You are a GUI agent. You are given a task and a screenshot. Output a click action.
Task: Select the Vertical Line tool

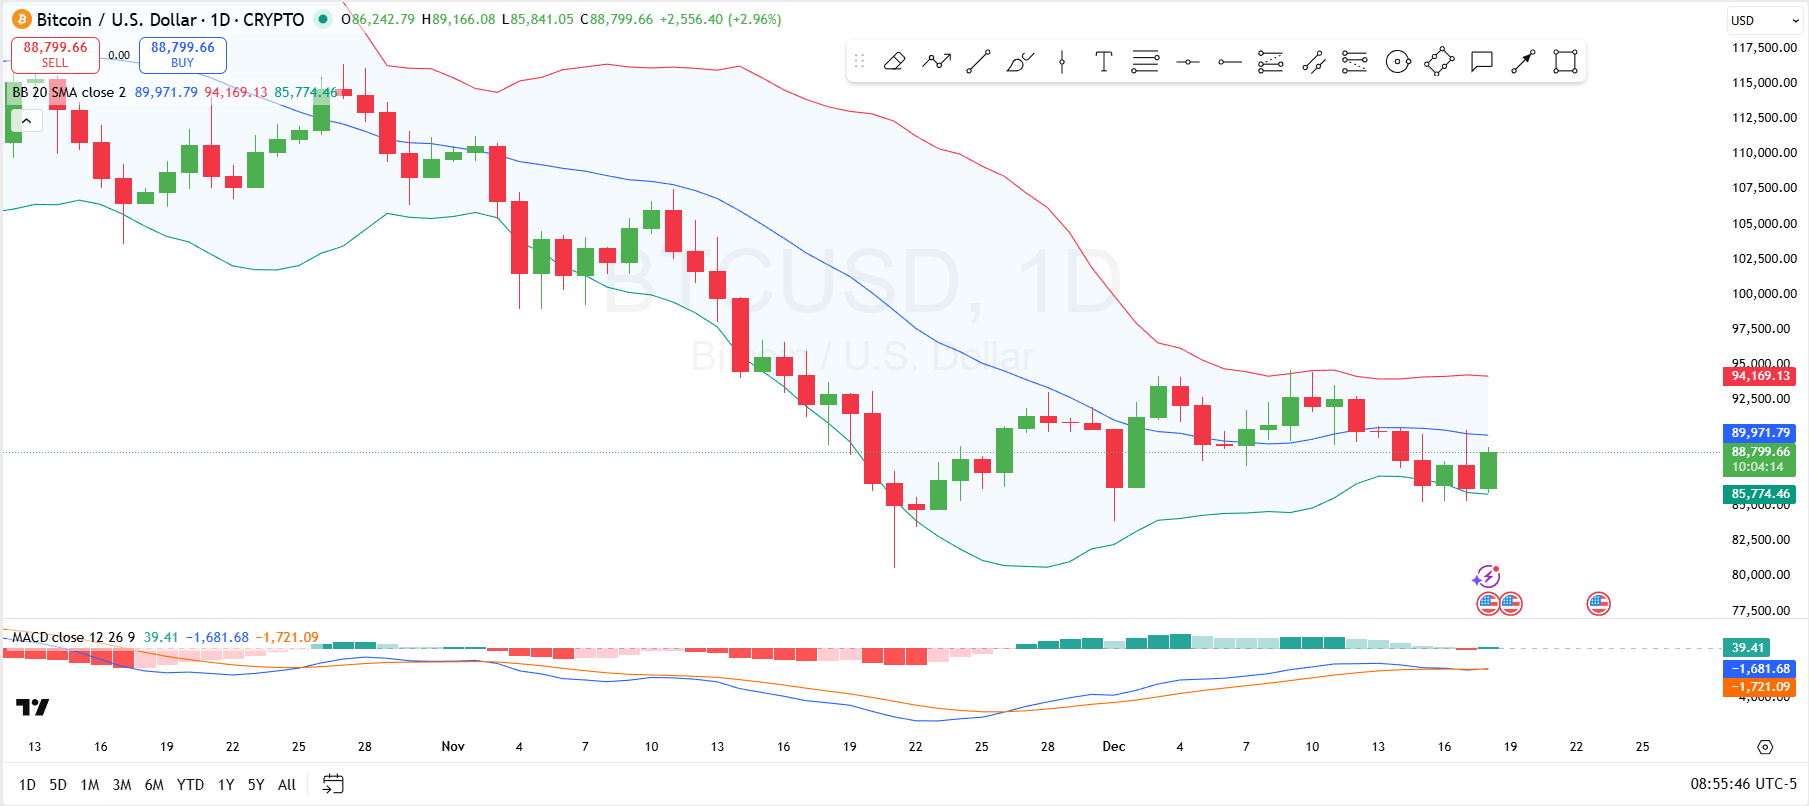[x=1062, y=62]
